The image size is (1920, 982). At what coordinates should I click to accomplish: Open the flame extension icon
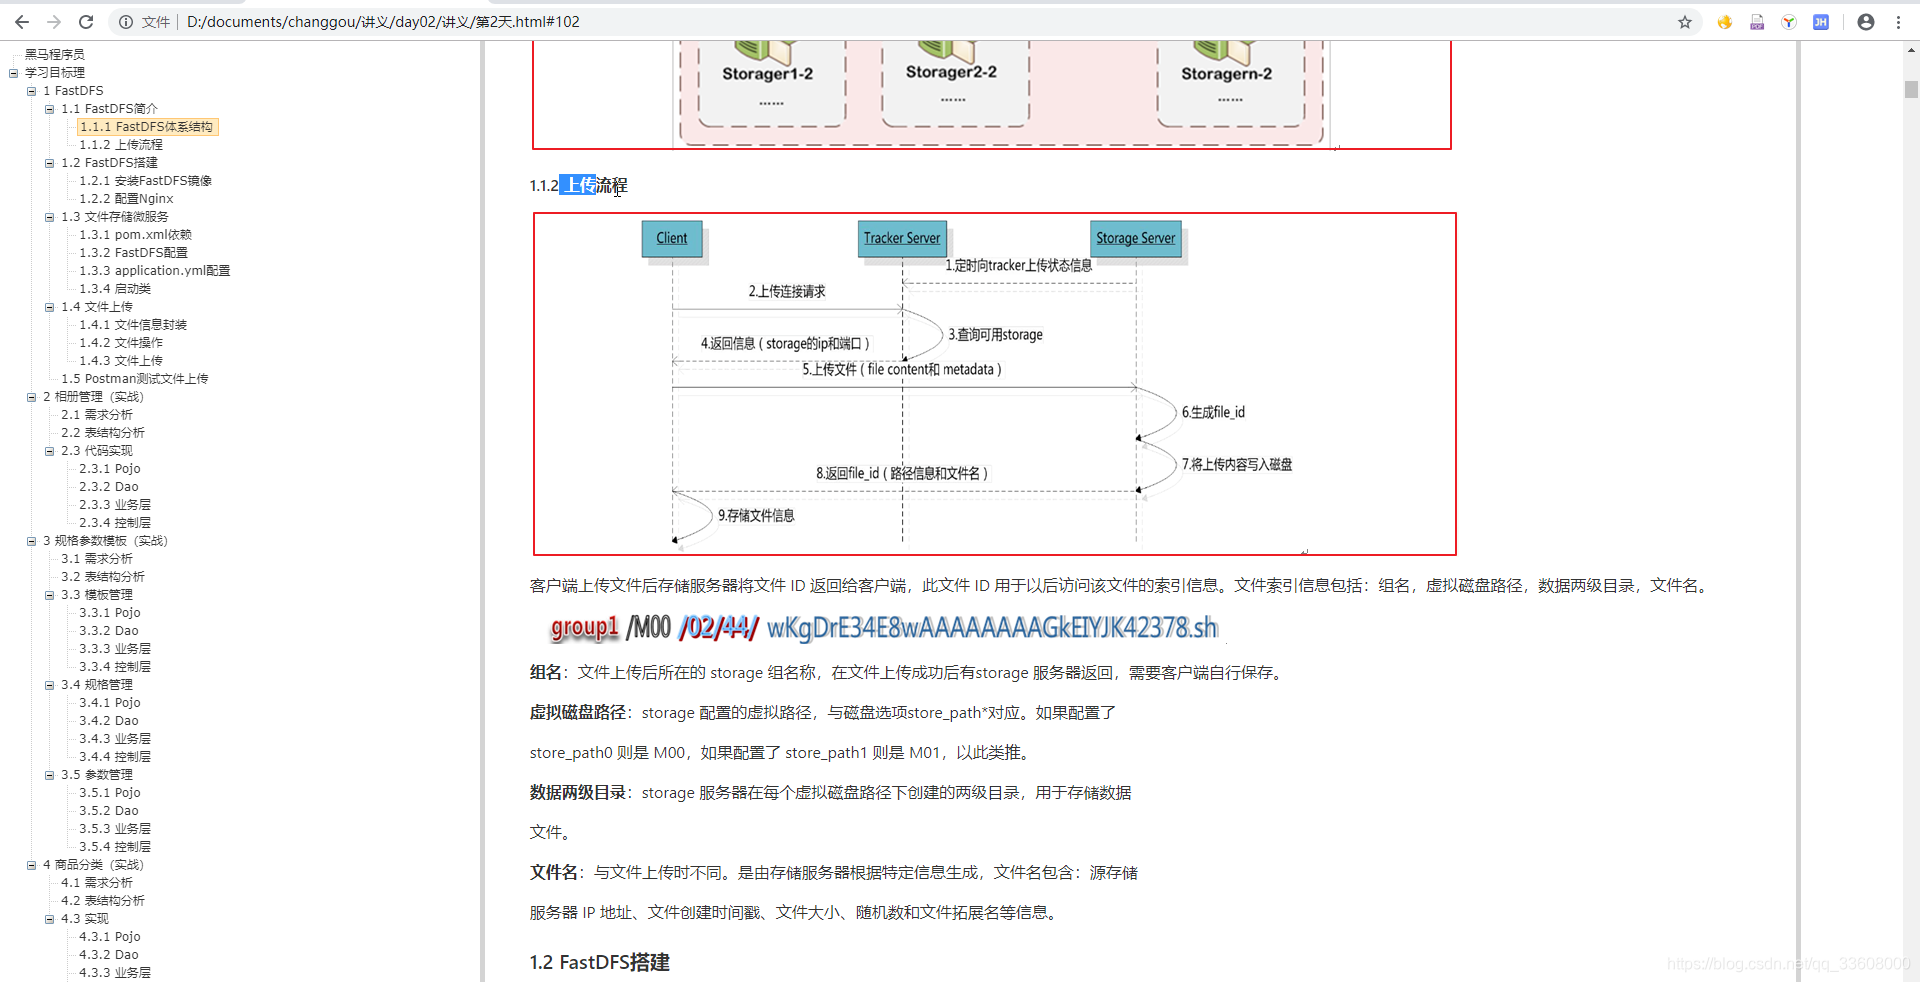coord(1725,22)
